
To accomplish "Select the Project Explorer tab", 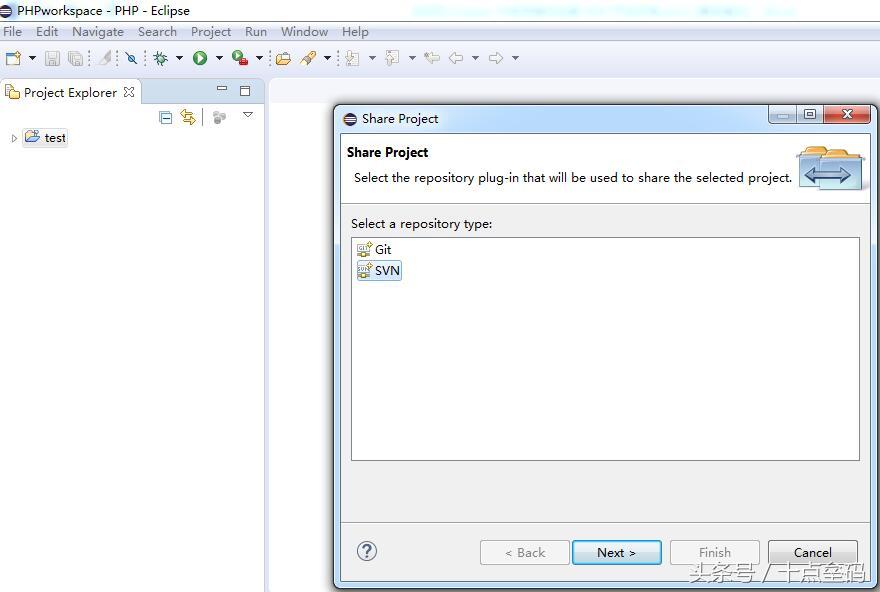I will tap(70, 92).
